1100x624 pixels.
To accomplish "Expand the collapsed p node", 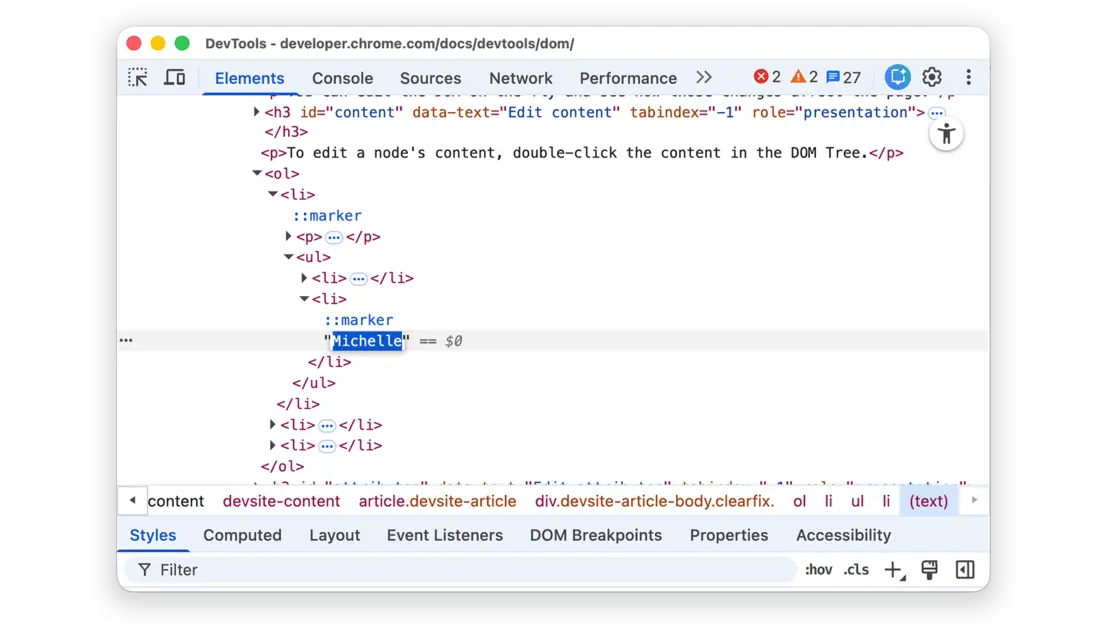I will (288, 236).
